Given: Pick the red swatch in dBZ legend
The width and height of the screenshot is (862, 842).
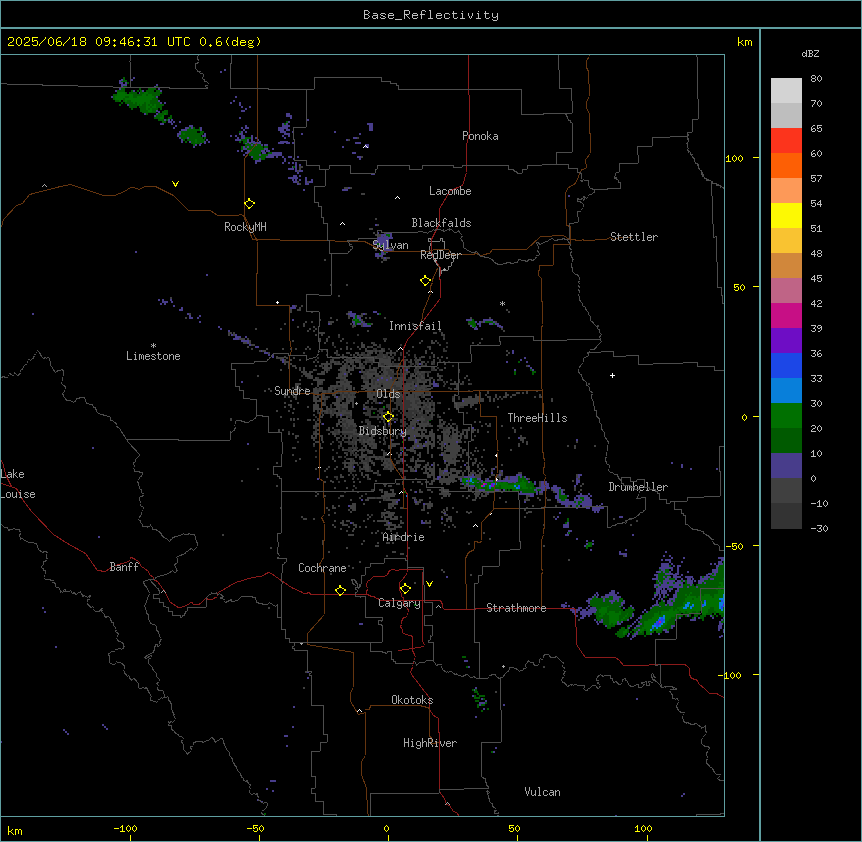Looking at the screenshot, I should [786, 140].
